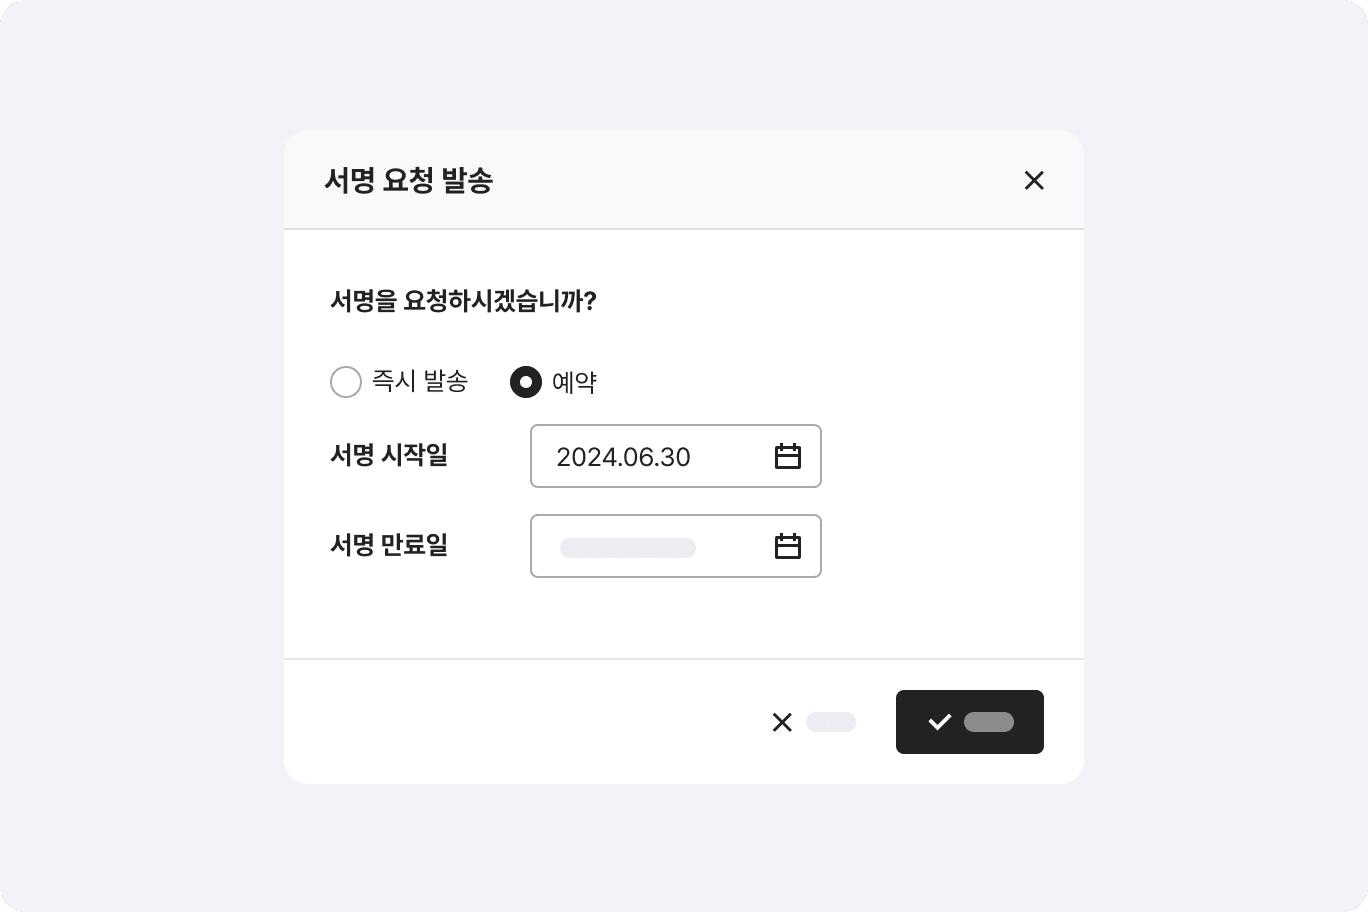Click the 즉시 발송 option label text

click(x=420, y=382)
